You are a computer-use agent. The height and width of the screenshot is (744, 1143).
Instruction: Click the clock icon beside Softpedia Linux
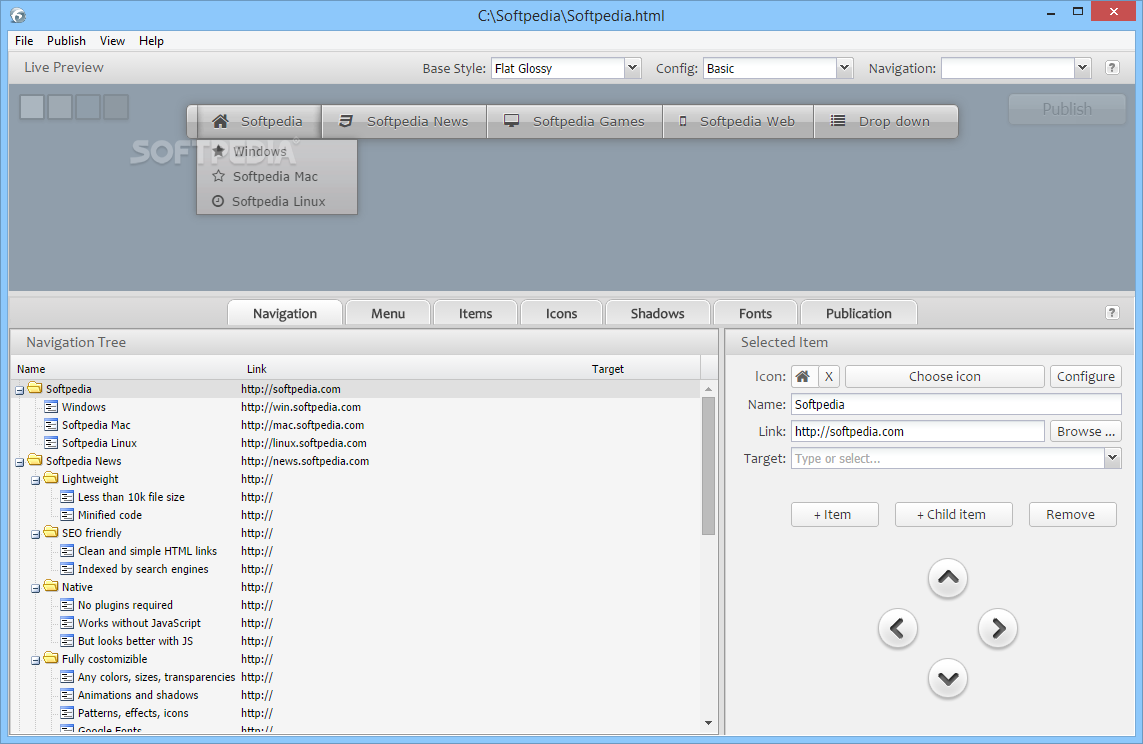tap(217, 201)
